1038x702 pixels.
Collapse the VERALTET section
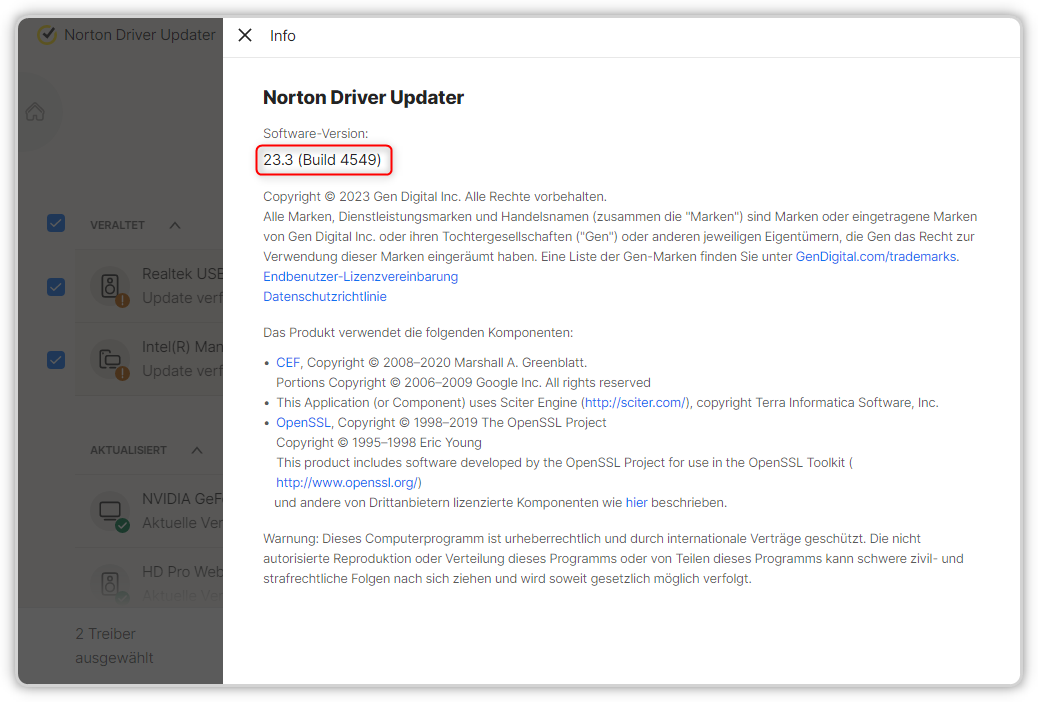tap(175, 225)
